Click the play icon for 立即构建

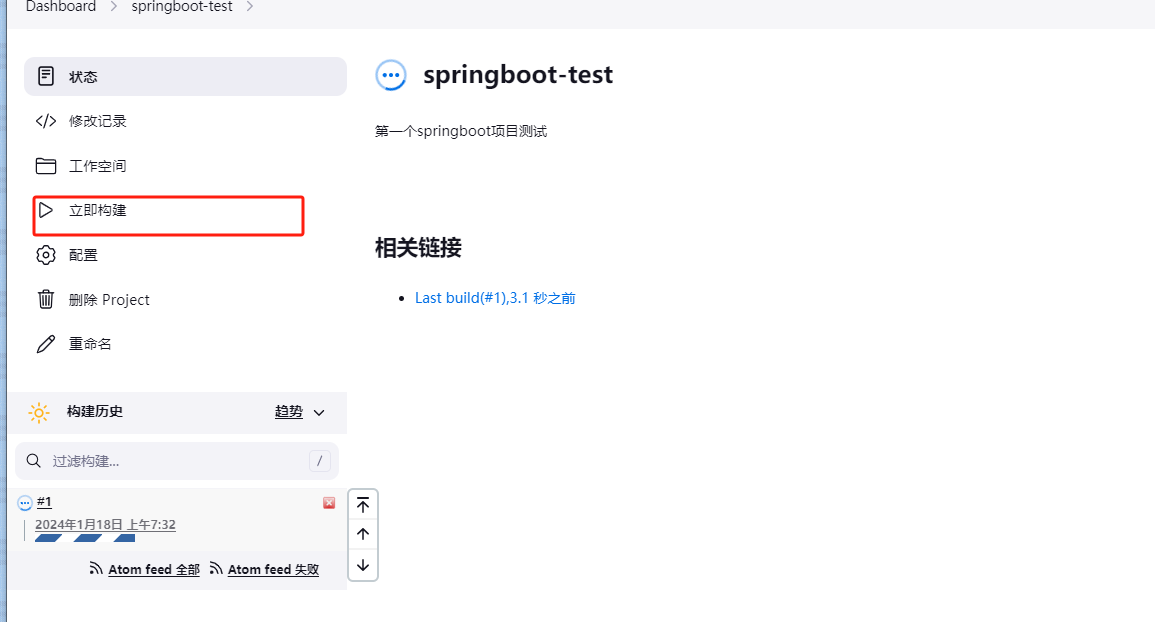[x=46, y=210]
